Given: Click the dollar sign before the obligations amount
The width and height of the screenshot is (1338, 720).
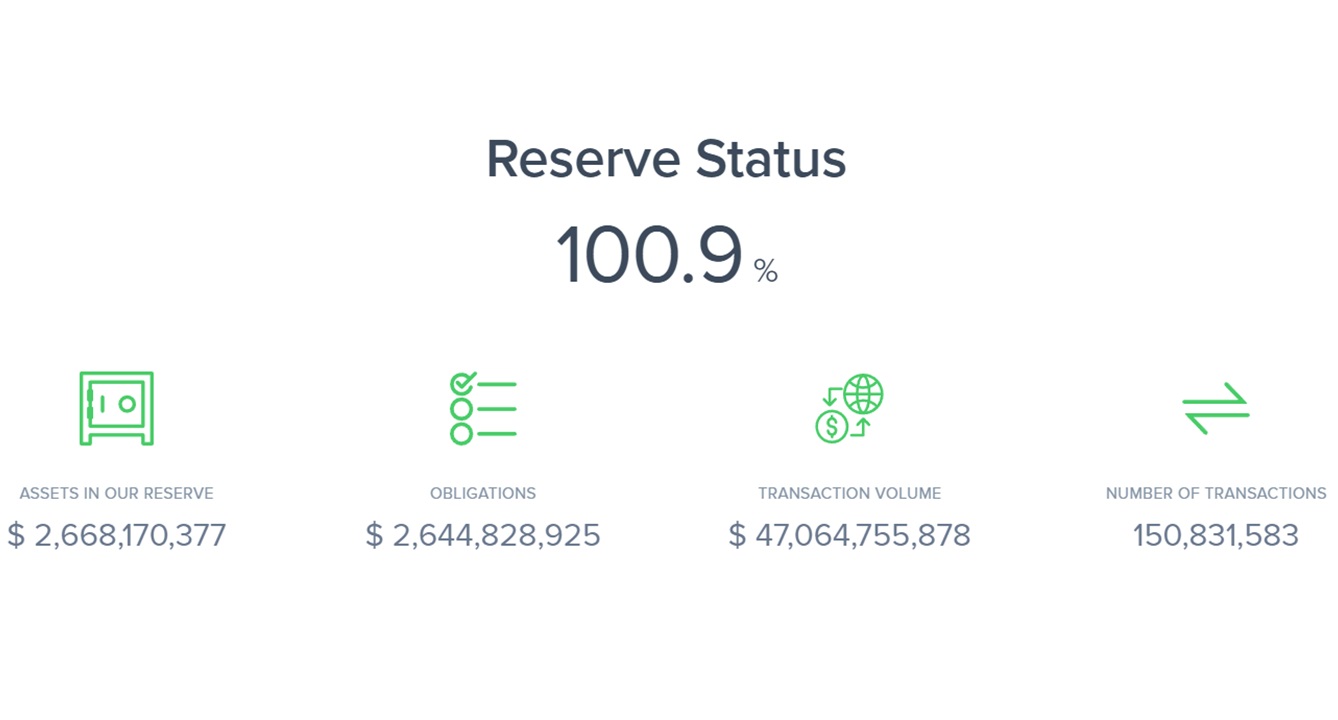Looking at the screenshot, I should coord(374,535).
